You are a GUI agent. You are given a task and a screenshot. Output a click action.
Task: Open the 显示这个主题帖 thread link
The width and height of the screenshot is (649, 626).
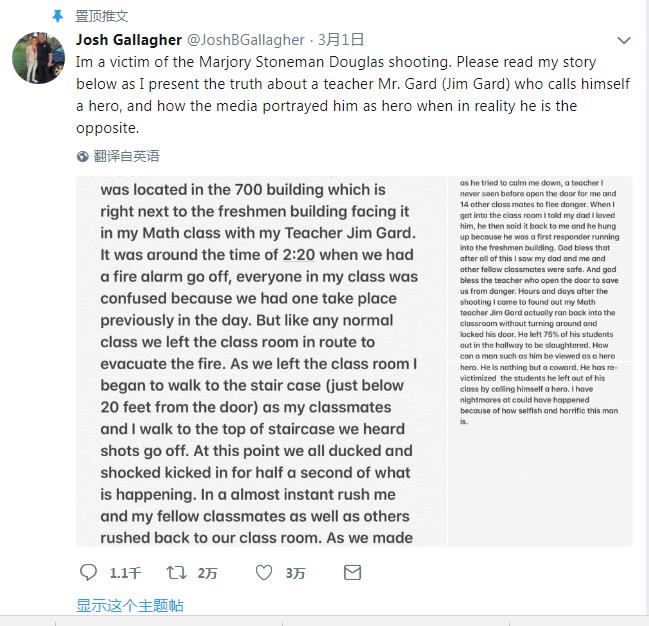(130, 606)
